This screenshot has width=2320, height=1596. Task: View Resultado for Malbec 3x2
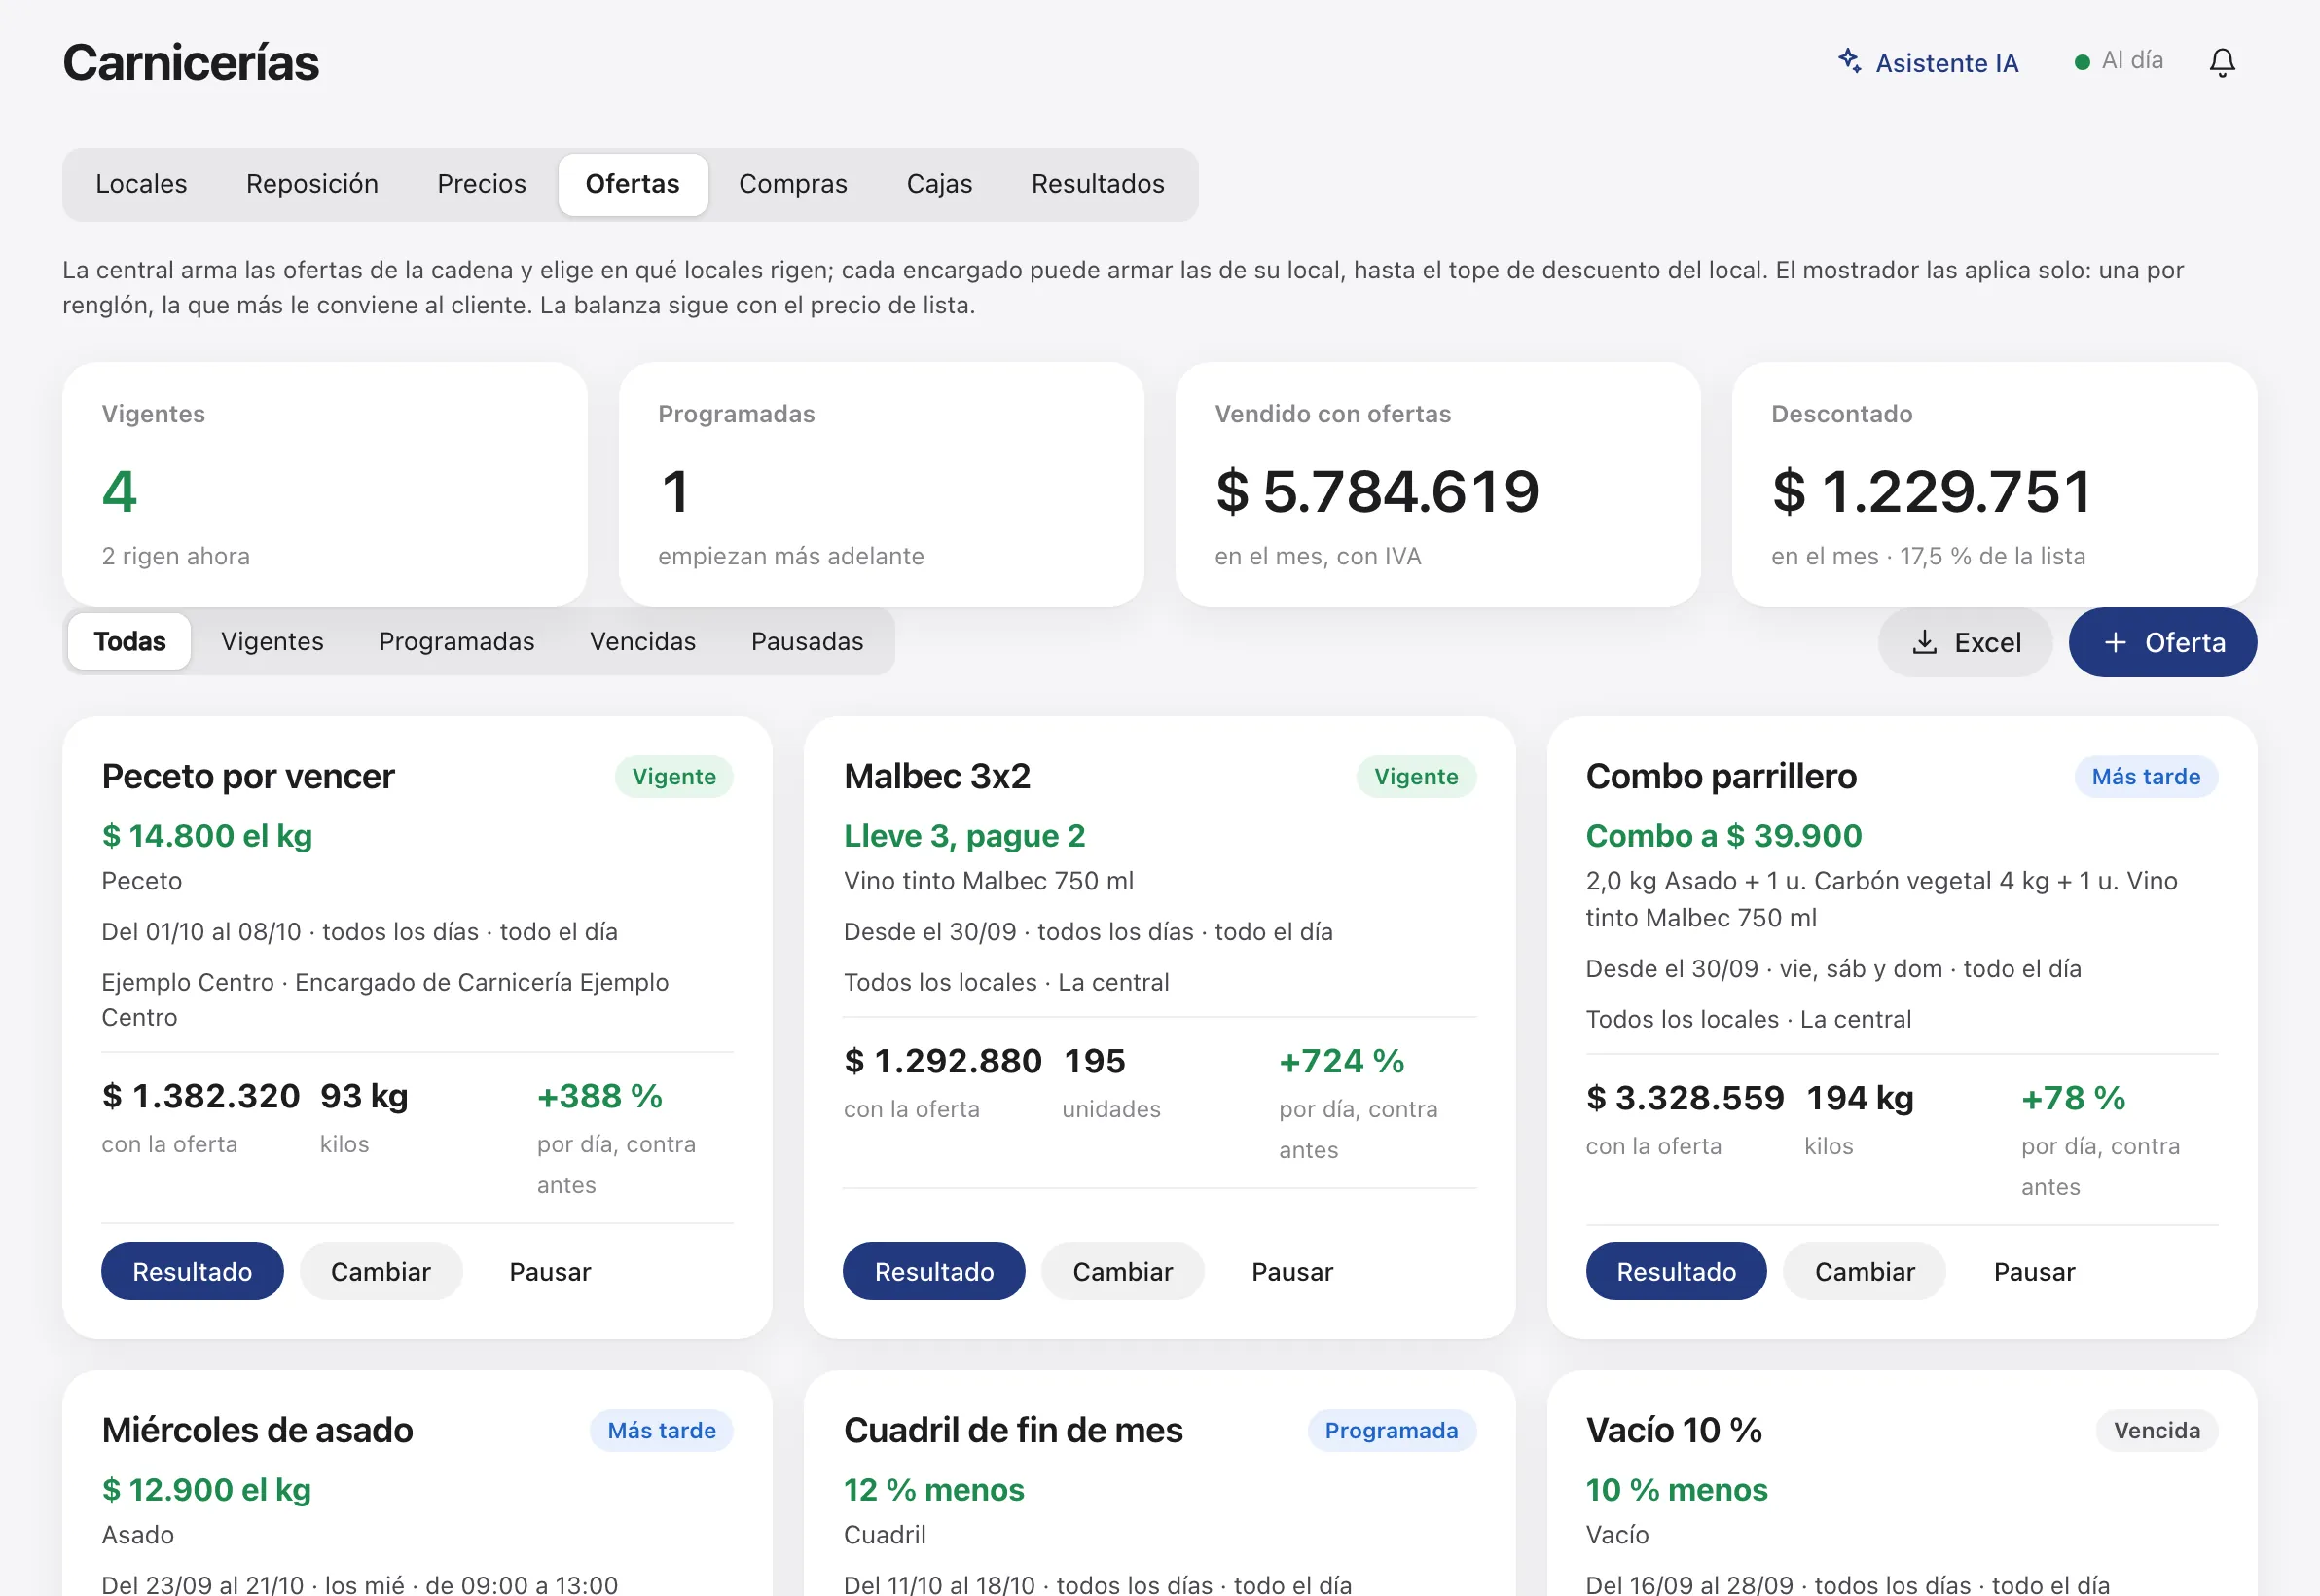pos(934,1271)
